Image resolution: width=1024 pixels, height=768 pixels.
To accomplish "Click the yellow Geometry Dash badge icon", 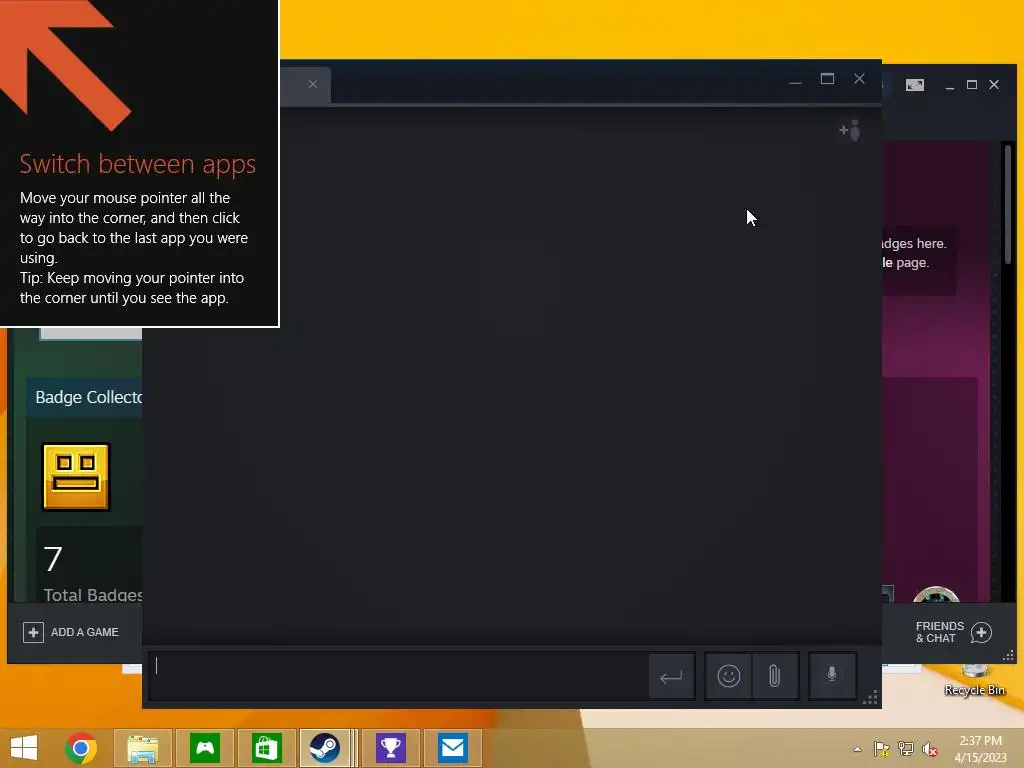I will pyautogui.click(x=76, y=477).
